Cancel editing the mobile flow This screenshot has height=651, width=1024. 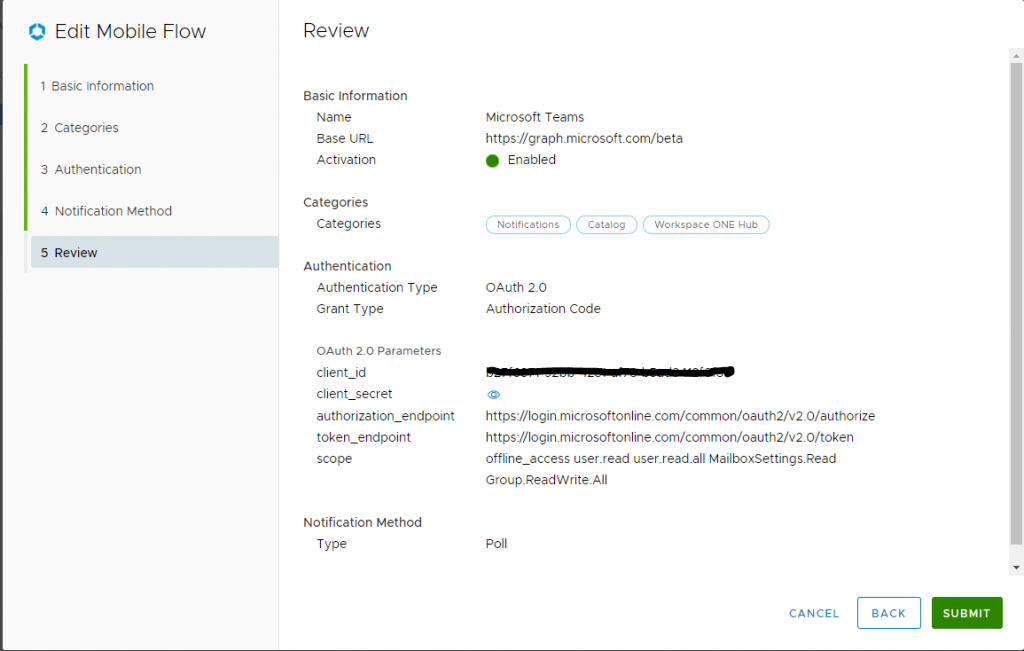(814, 613)
